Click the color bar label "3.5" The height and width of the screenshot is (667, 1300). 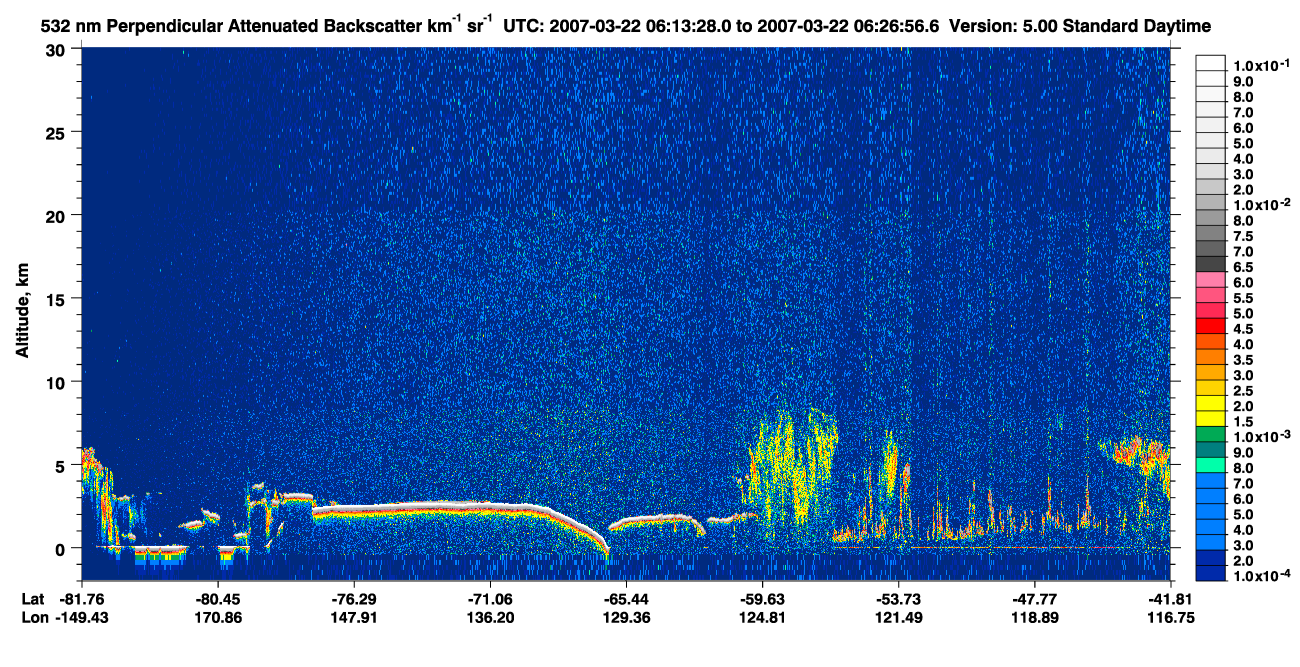click(x=1243, y=360)
